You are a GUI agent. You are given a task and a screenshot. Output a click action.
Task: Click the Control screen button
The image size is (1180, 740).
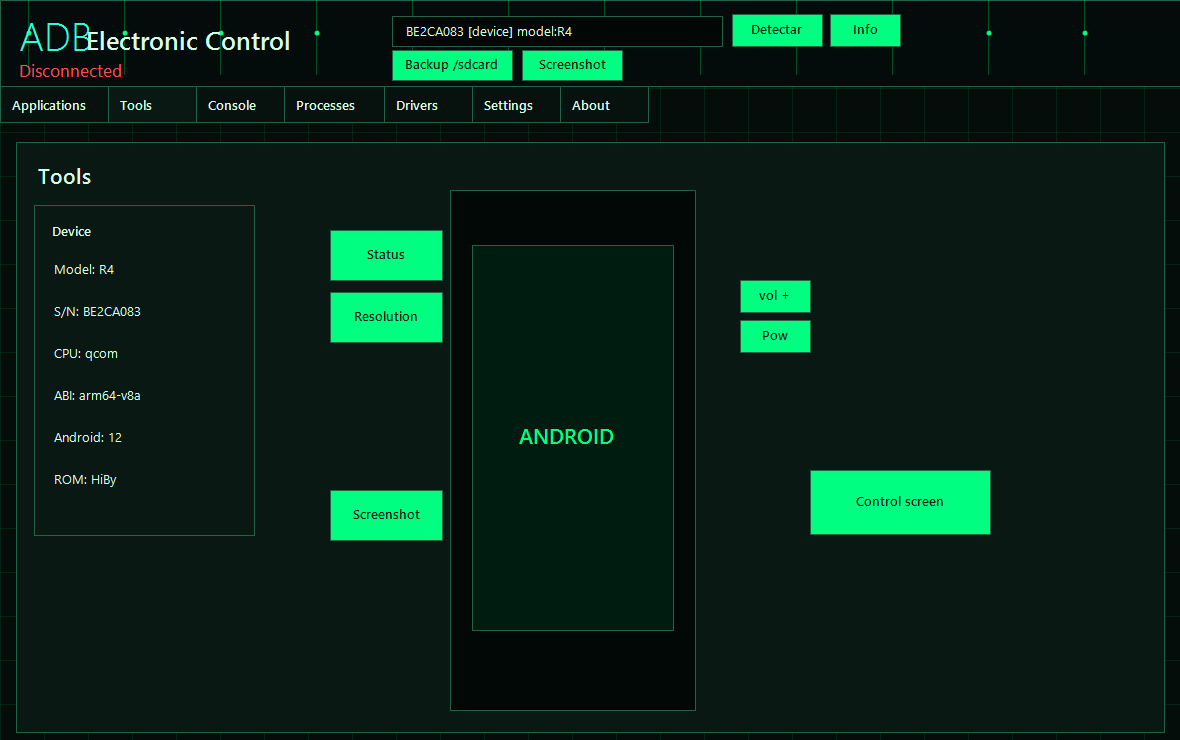900,502
